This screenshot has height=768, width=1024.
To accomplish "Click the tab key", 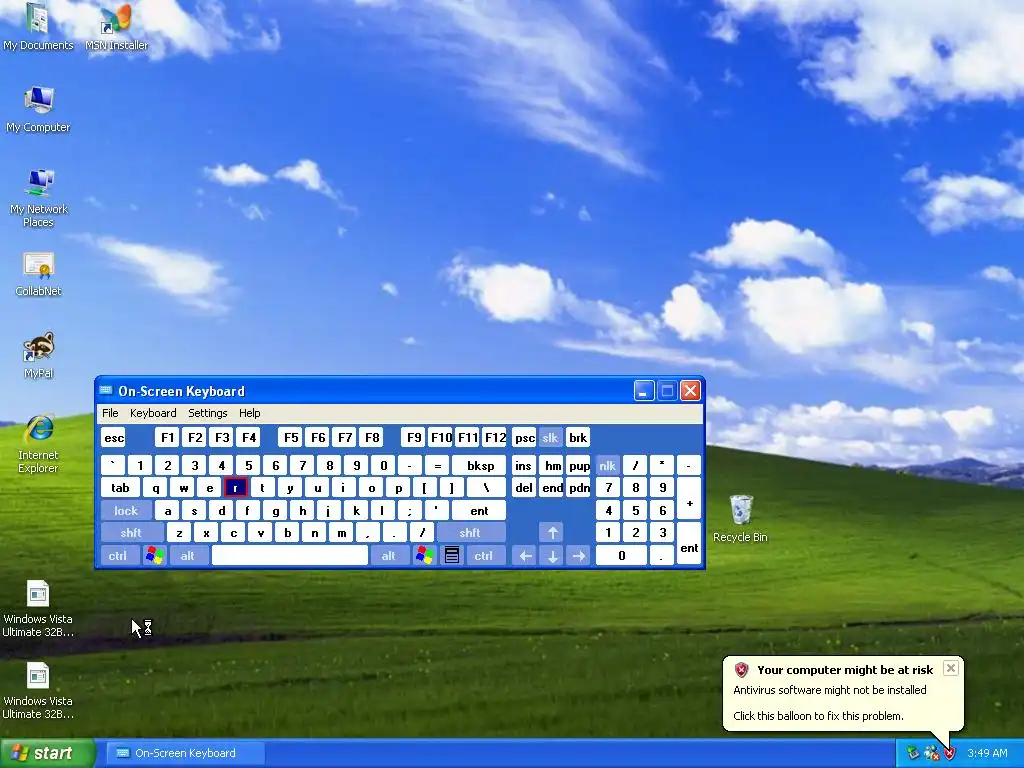I will (x=120, y=488).
